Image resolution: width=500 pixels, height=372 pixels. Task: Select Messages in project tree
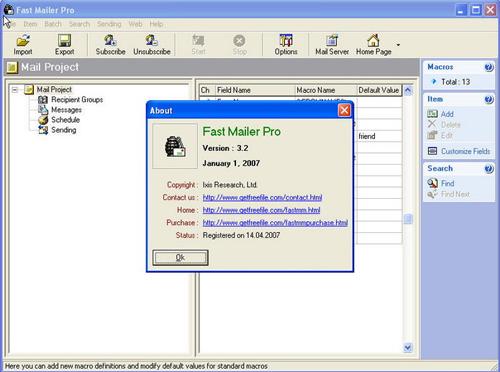pos(66,110)
